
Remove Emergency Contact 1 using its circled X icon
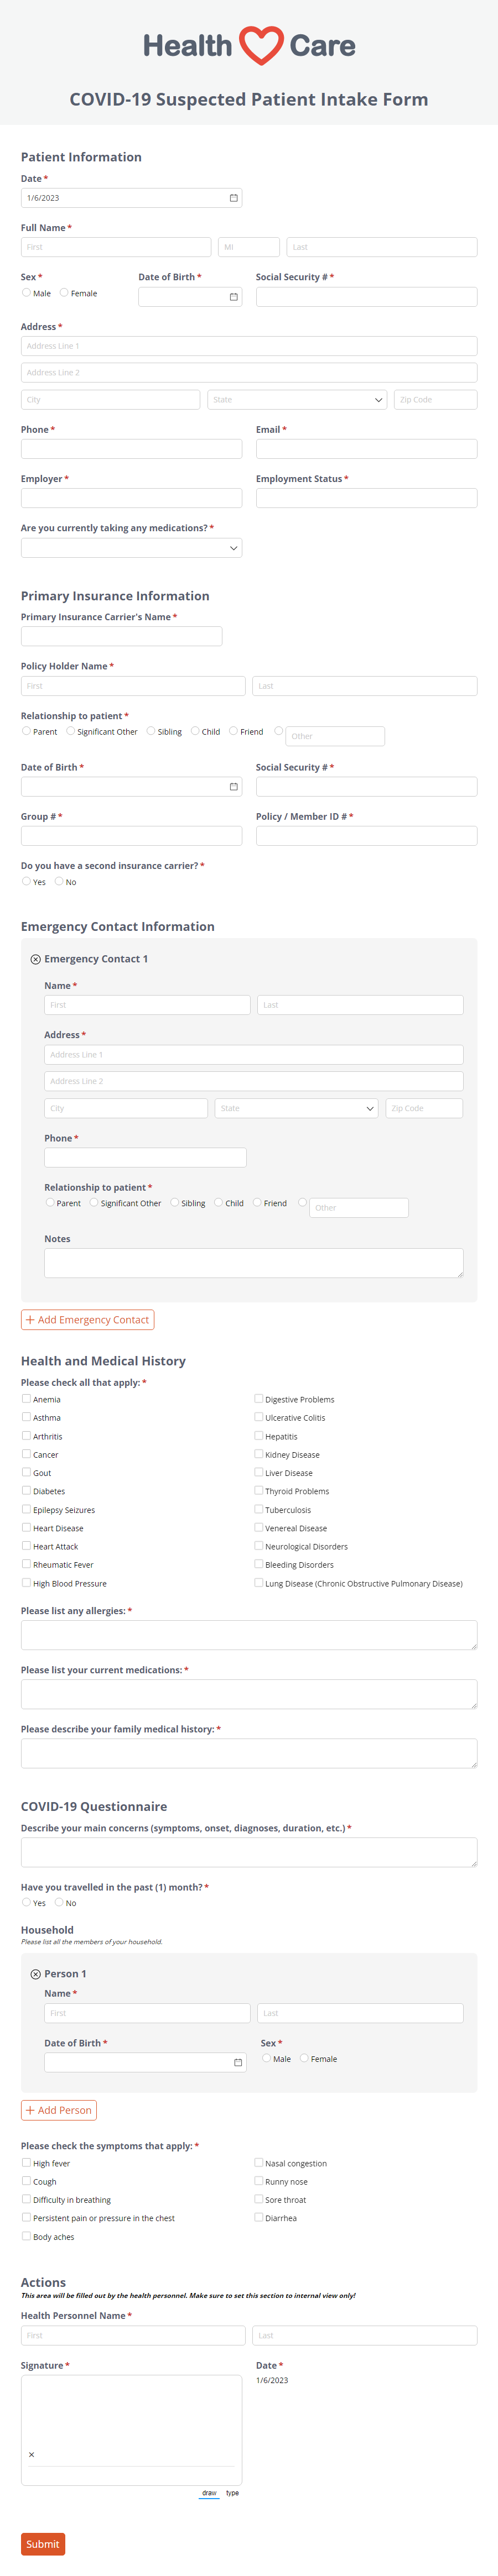click(35, 959)
